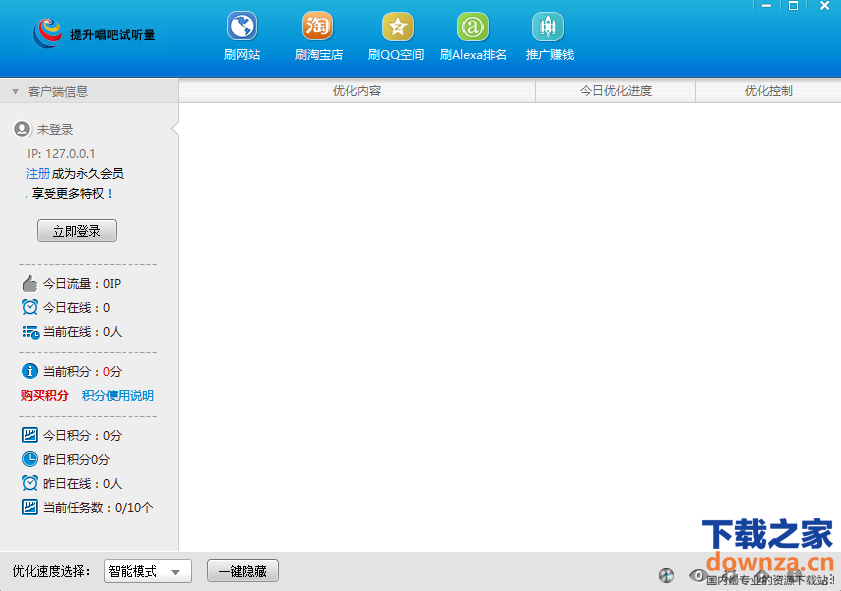Click the sidebar collapse arrow notch

point(175,129)
